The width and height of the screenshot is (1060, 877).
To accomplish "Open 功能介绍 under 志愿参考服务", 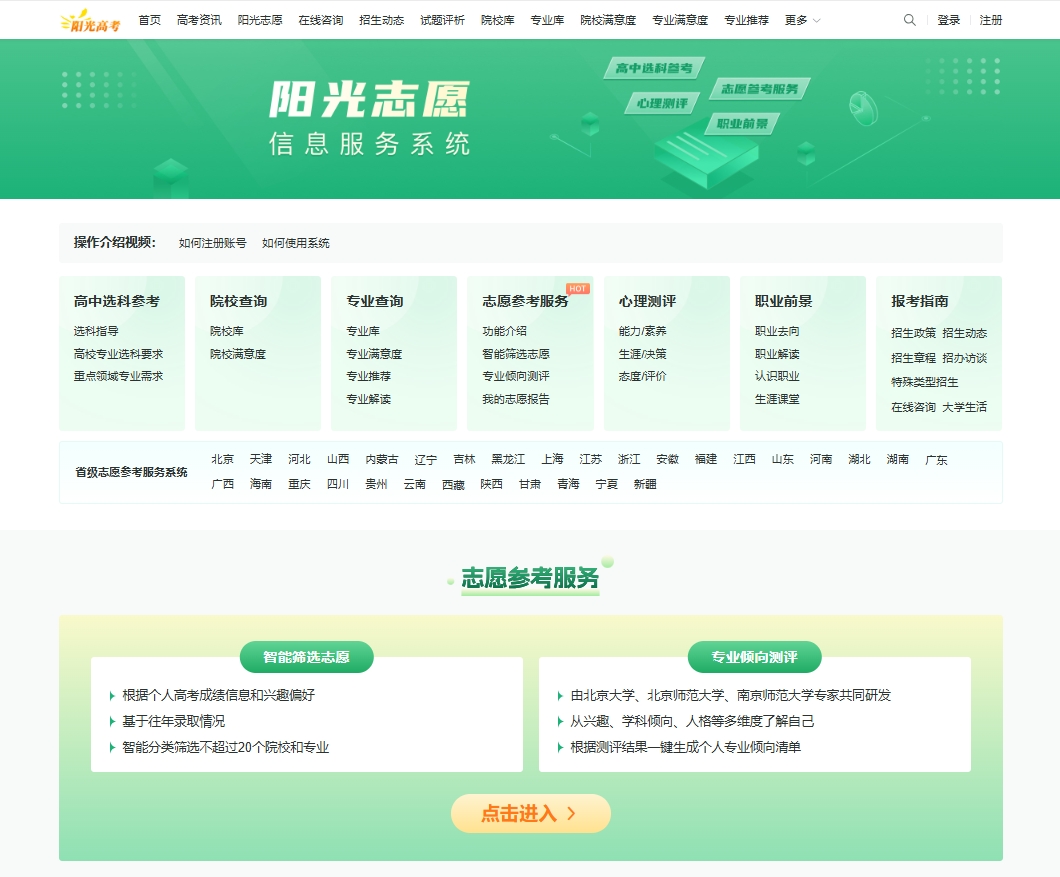I will 504,331.
